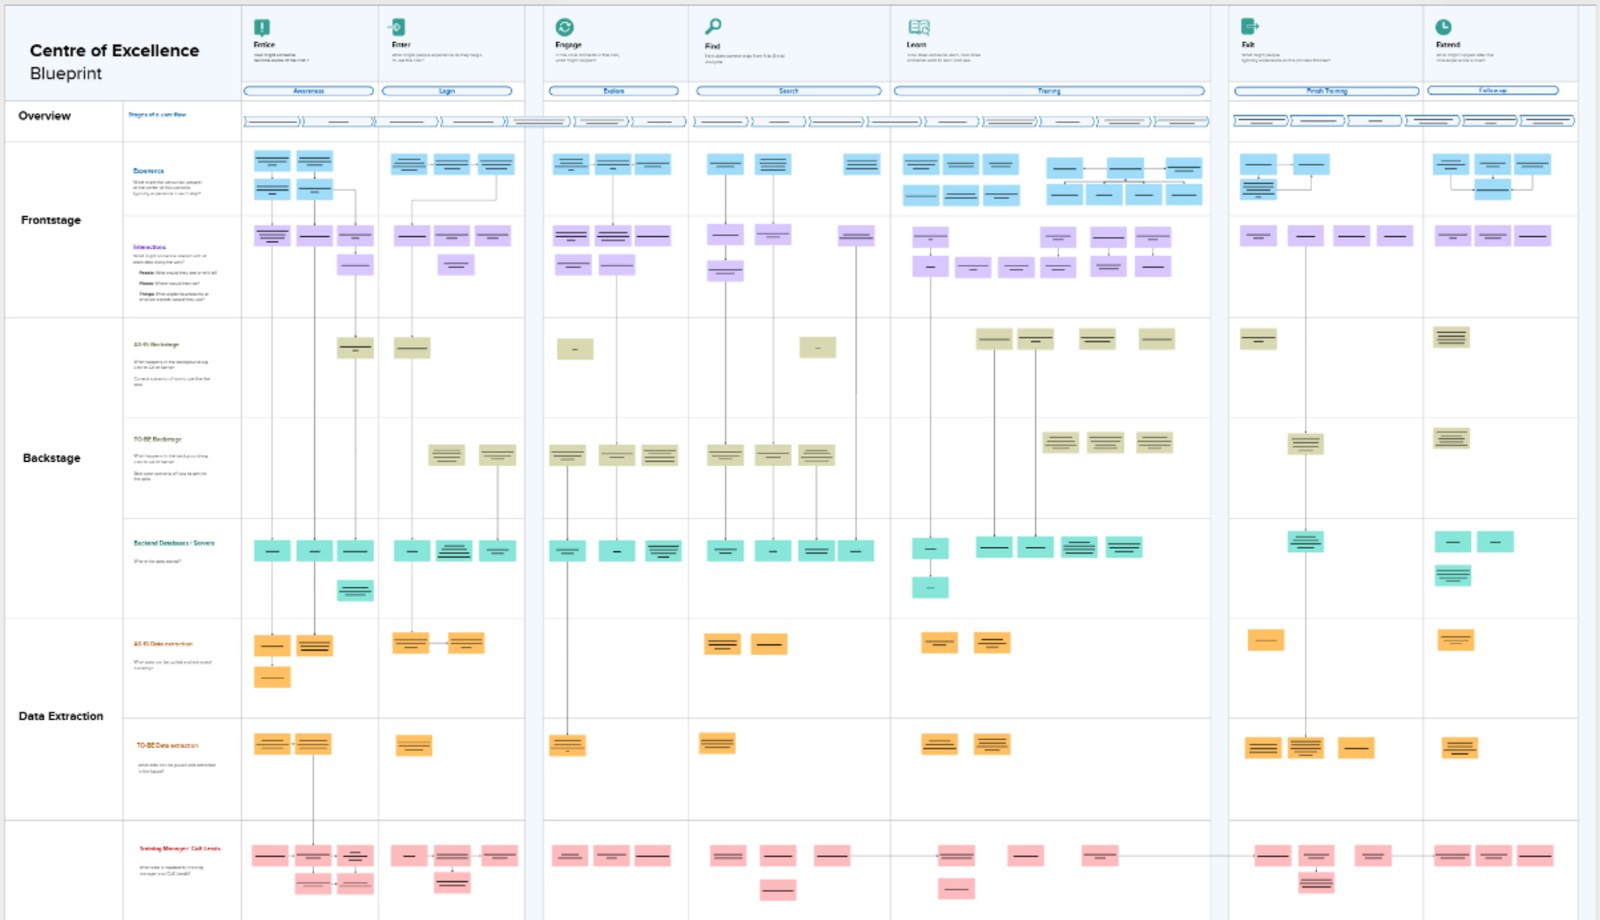The height and width of the screenshot is (920, 1600).
Task: Click the Learn stage book icon
Action: point(919,27)
